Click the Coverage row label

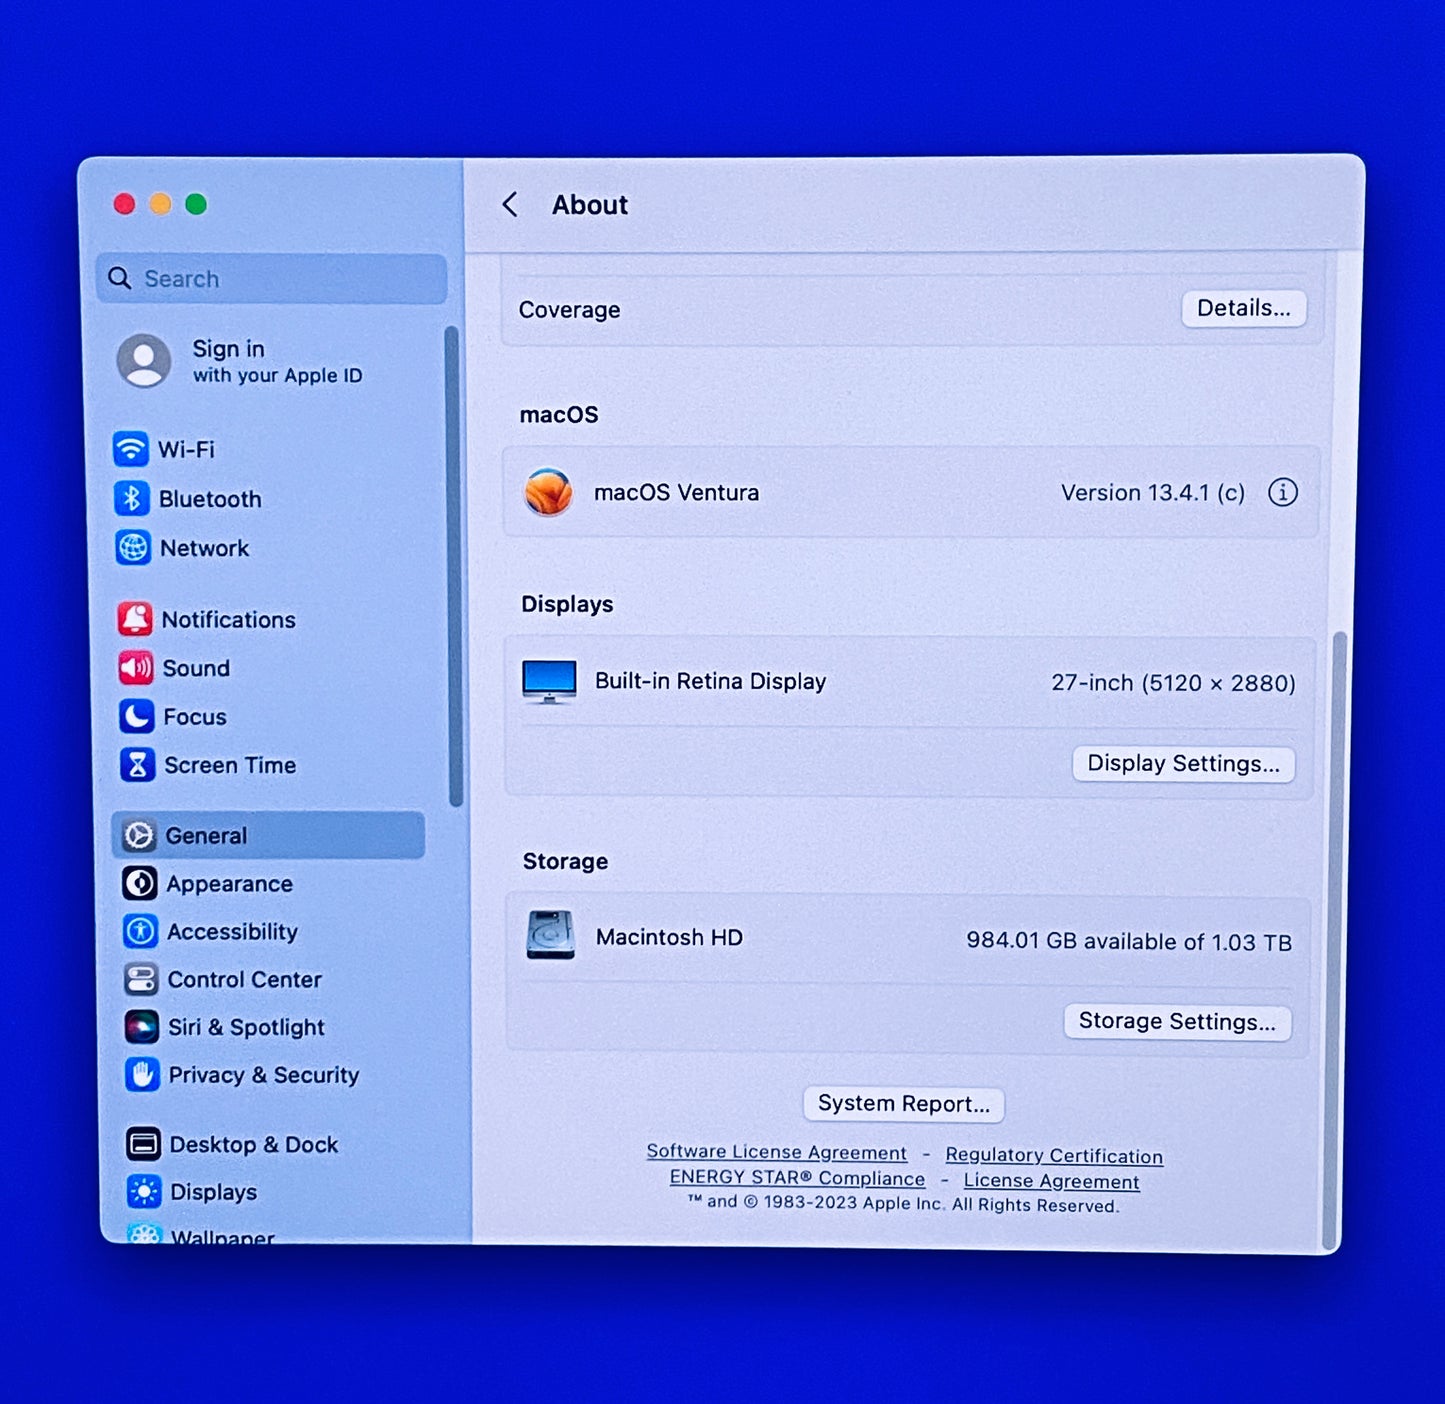click(569, 310)
